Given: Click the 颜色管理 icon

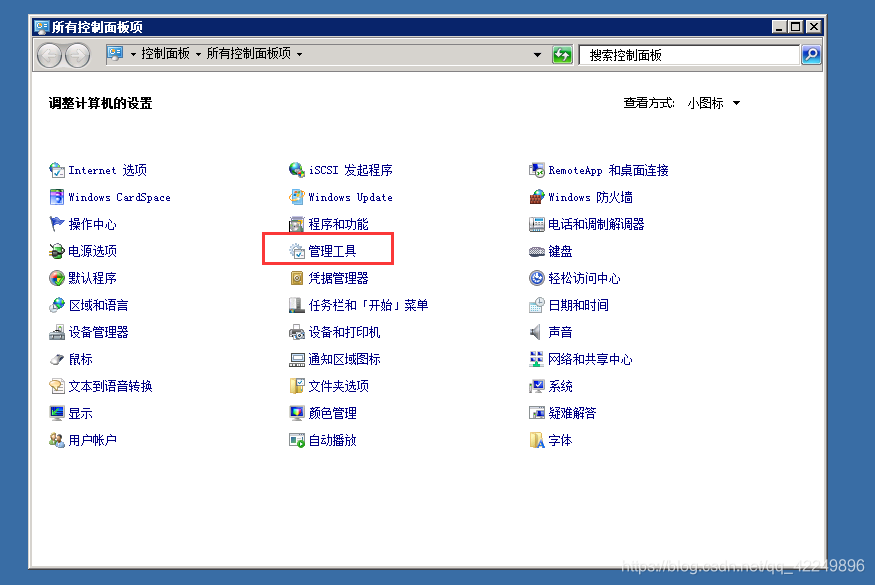Looking at the screenshot, I should [x=297, y=413].
